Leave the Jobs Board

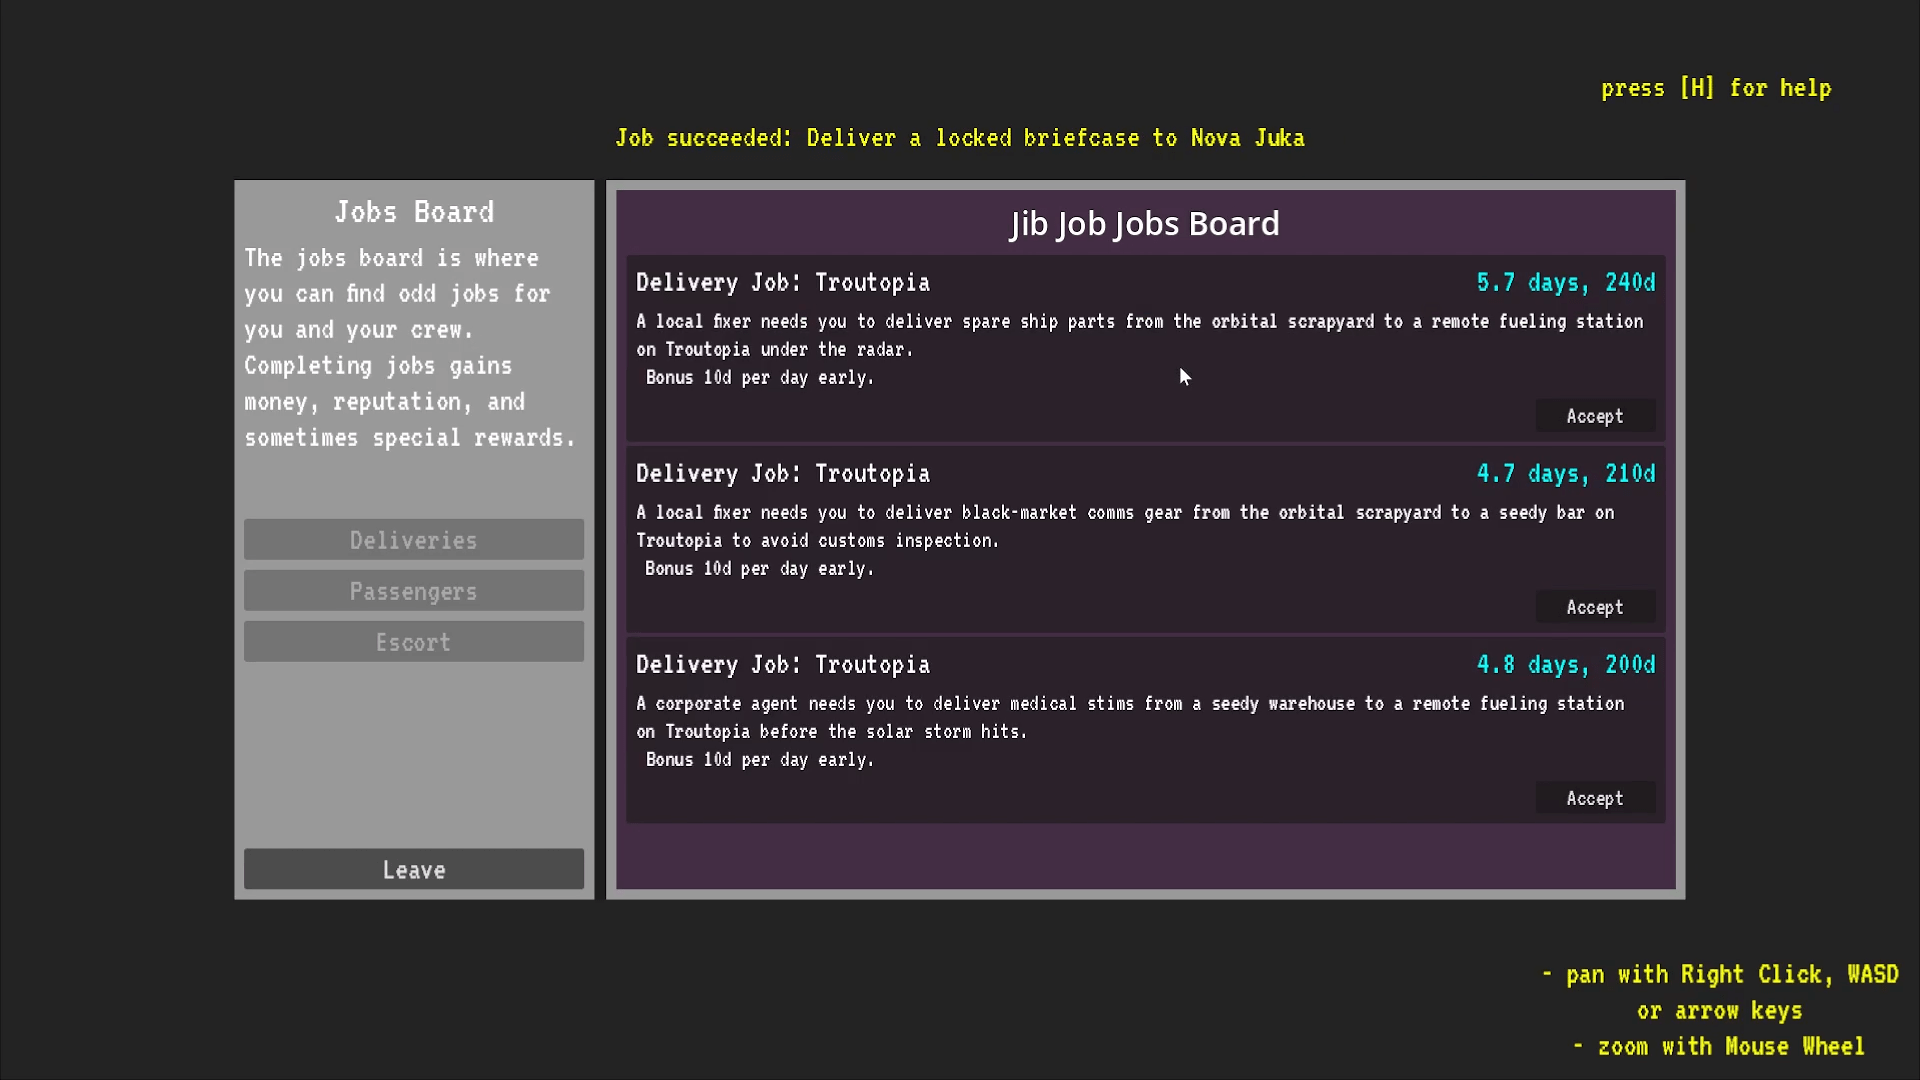tap(414, 869)
